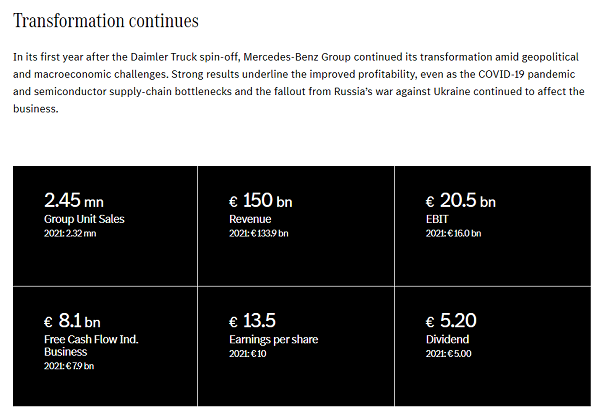The height and width of the screenshot is (418, 600).
Task: Click the "Earnings per share" label
Action: [274, 339]
